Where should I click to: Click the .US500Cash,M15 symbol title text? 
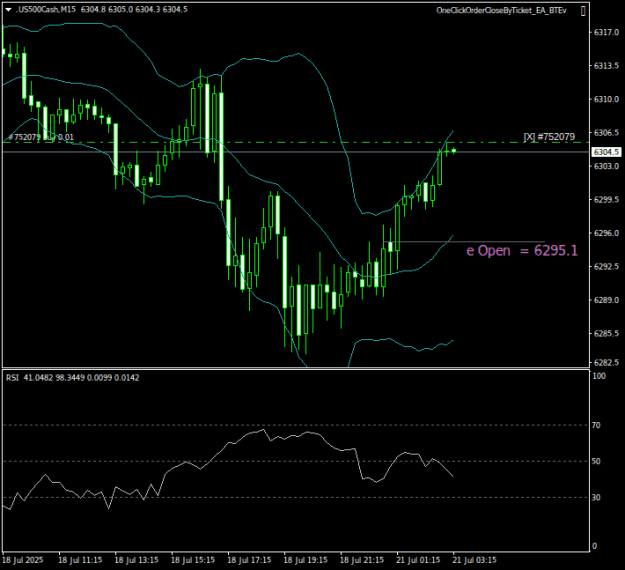tap(46, 9)
